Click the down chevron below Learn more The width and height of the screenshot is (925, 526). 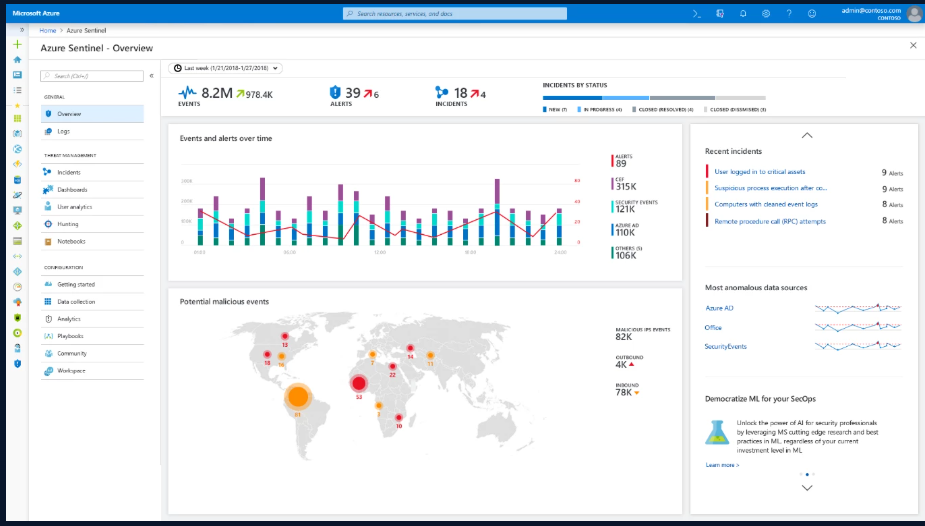pyautogui.click(x=807, y=488)
